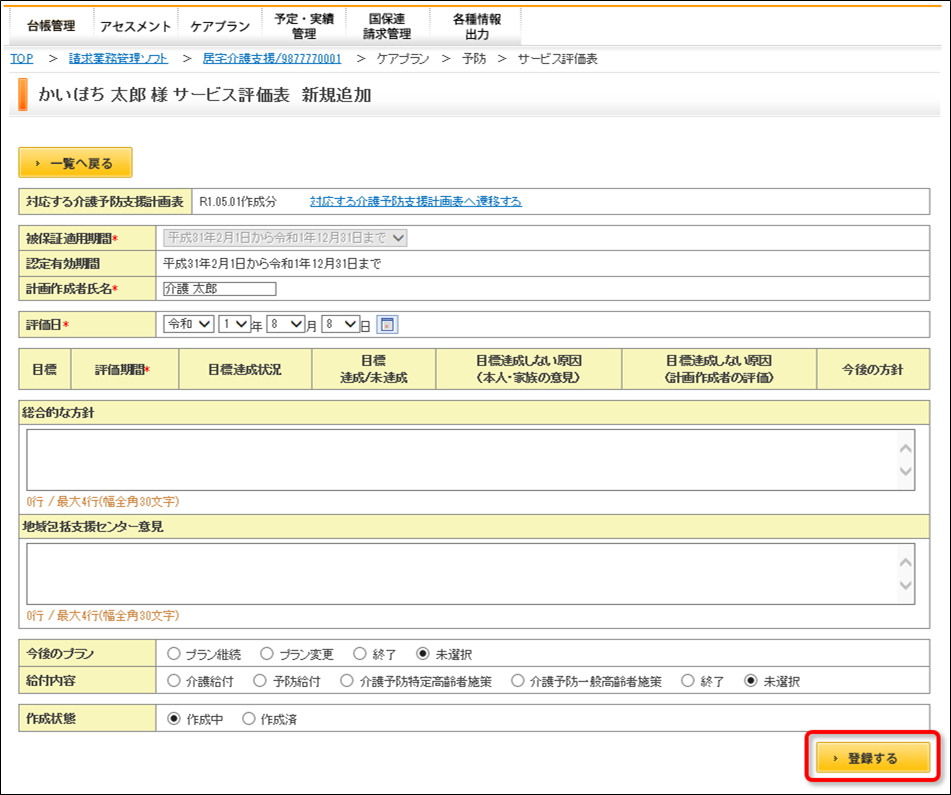
Task: Click scroll up arrow in 地域包括支援センター意見 textarea
Action: pos(906,563)
